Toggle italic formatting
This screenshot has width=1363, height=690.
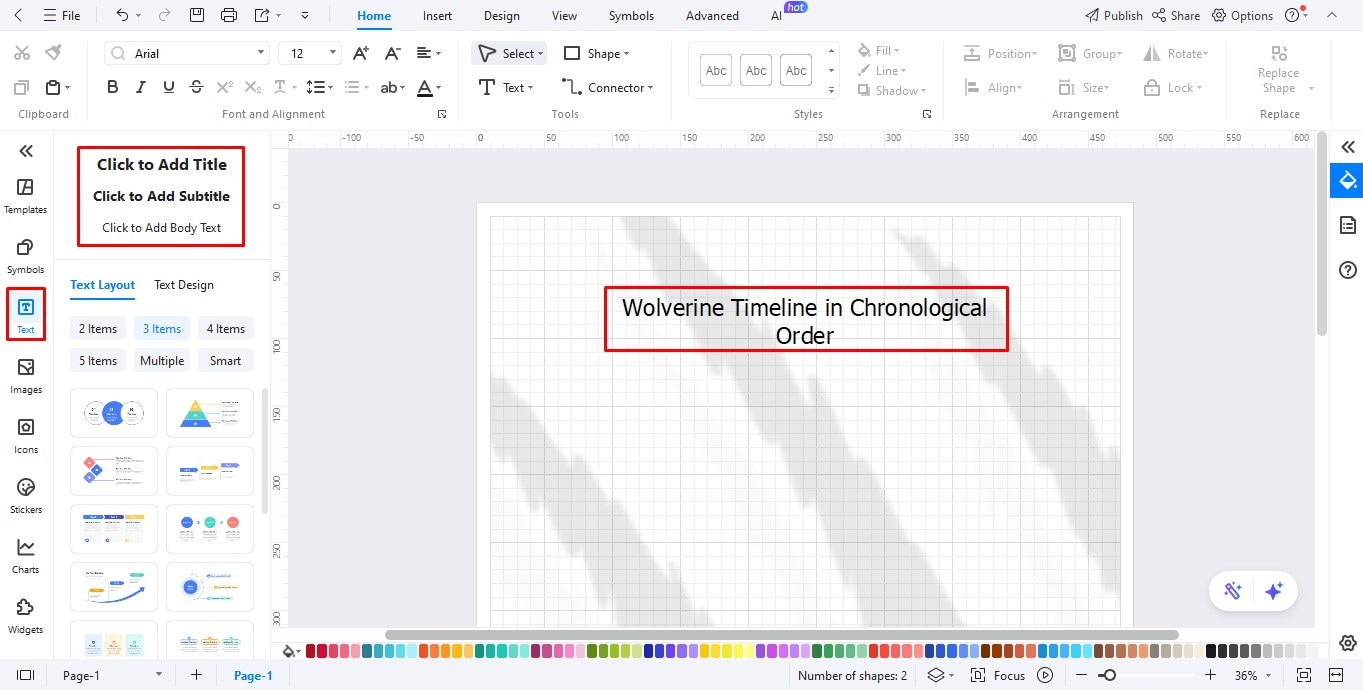(141, 87)
